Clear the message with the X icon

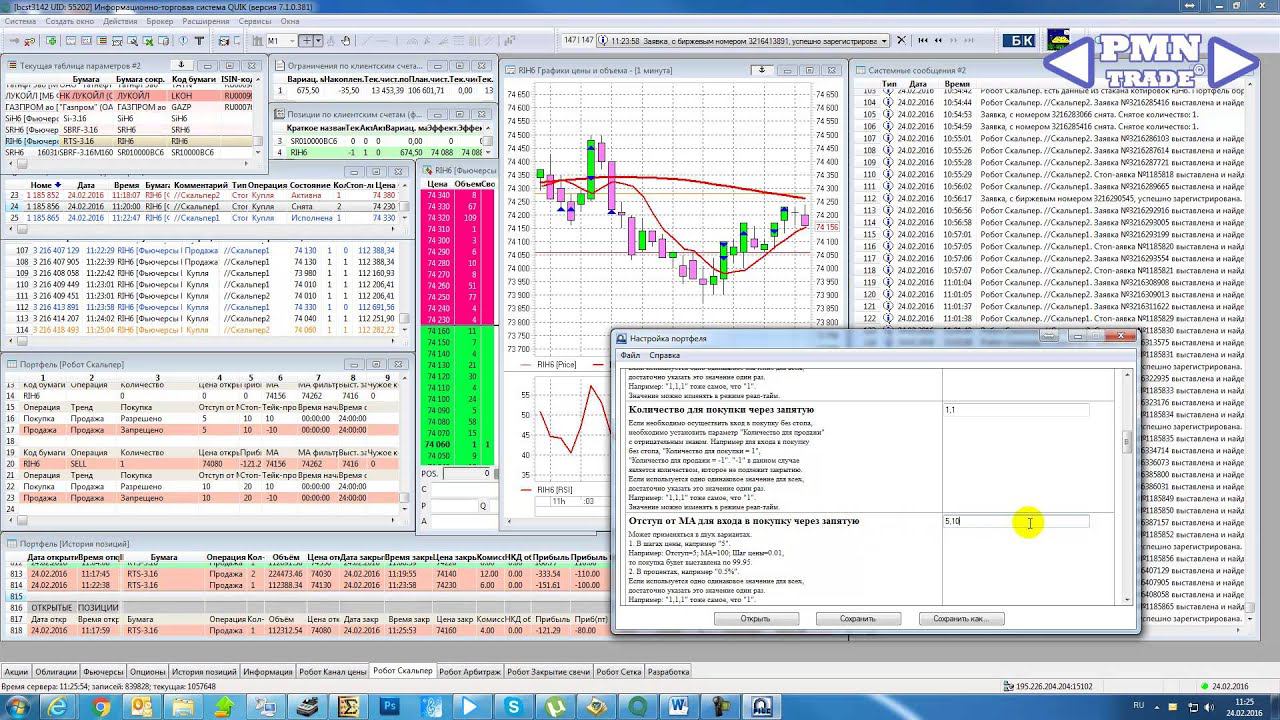(902, 41)
